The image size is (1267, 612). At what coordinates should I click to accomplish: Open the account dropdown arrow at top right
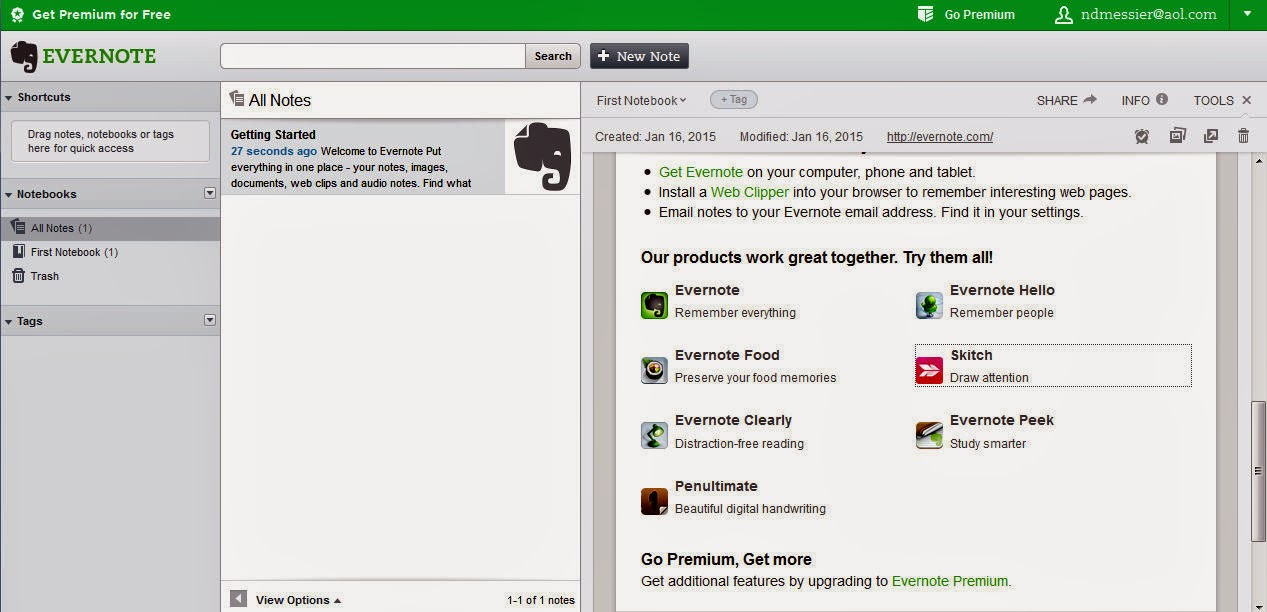click(1246, 14)
